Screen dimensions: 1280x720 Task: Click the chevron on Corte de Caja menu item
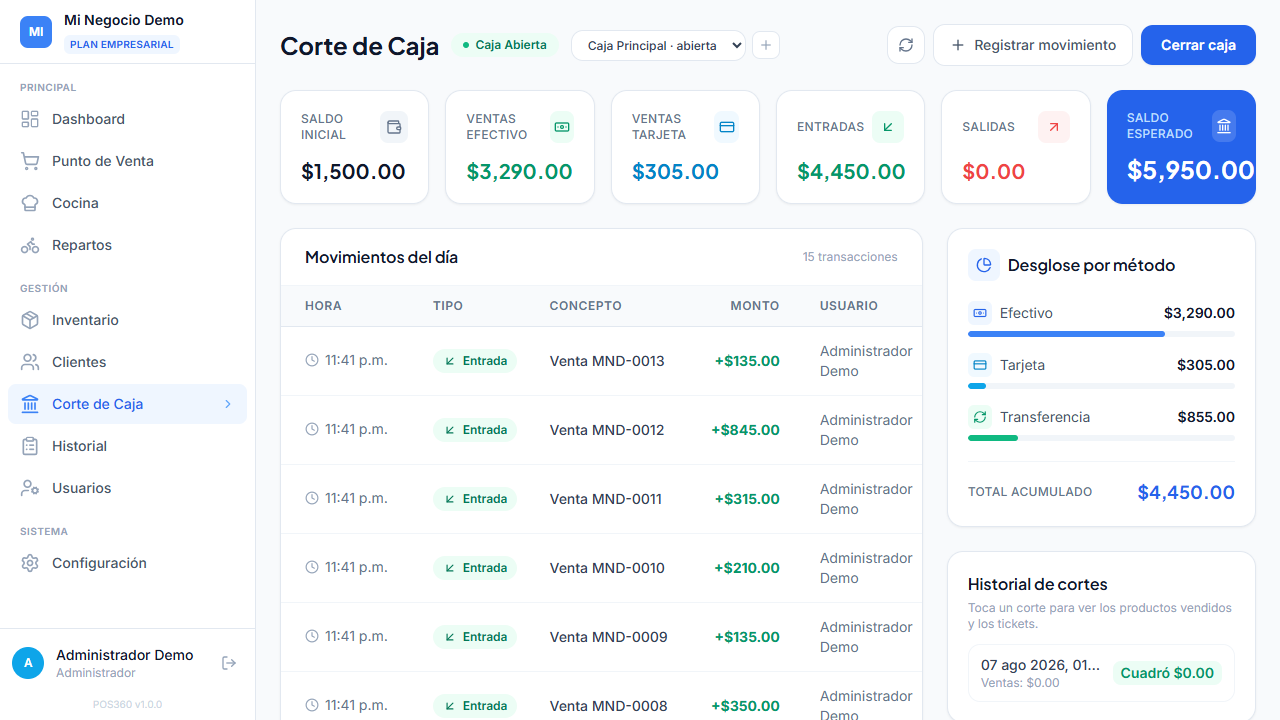(x=228, y=404)
